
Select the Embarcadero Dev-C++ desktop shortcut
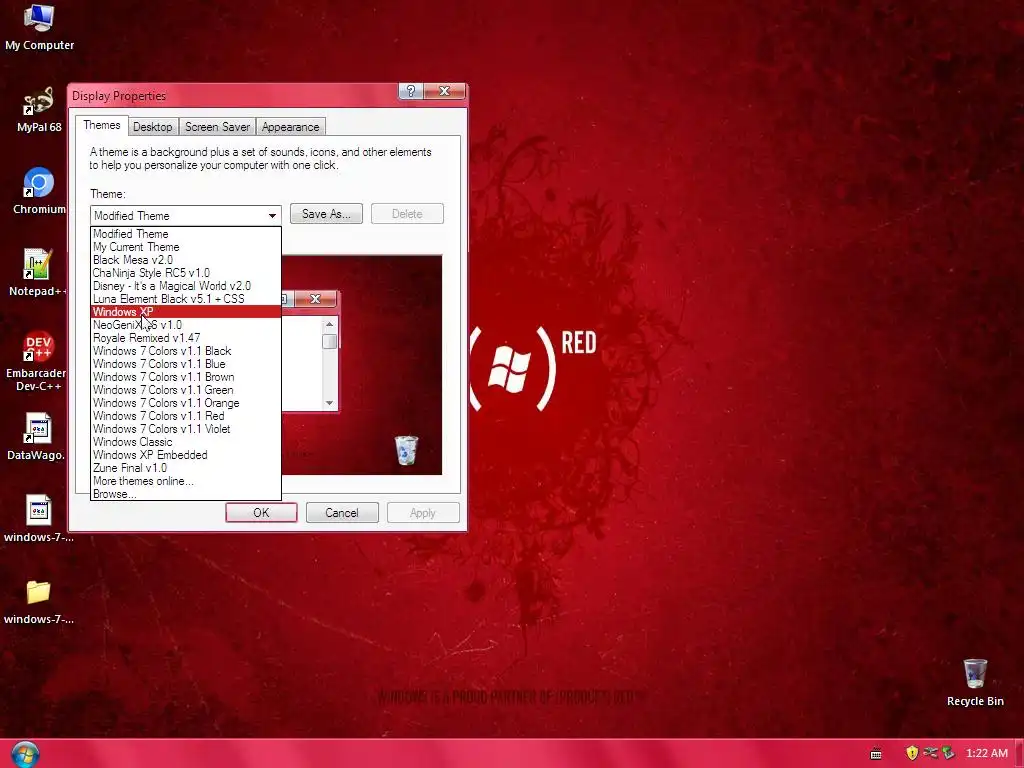[37, 361]
